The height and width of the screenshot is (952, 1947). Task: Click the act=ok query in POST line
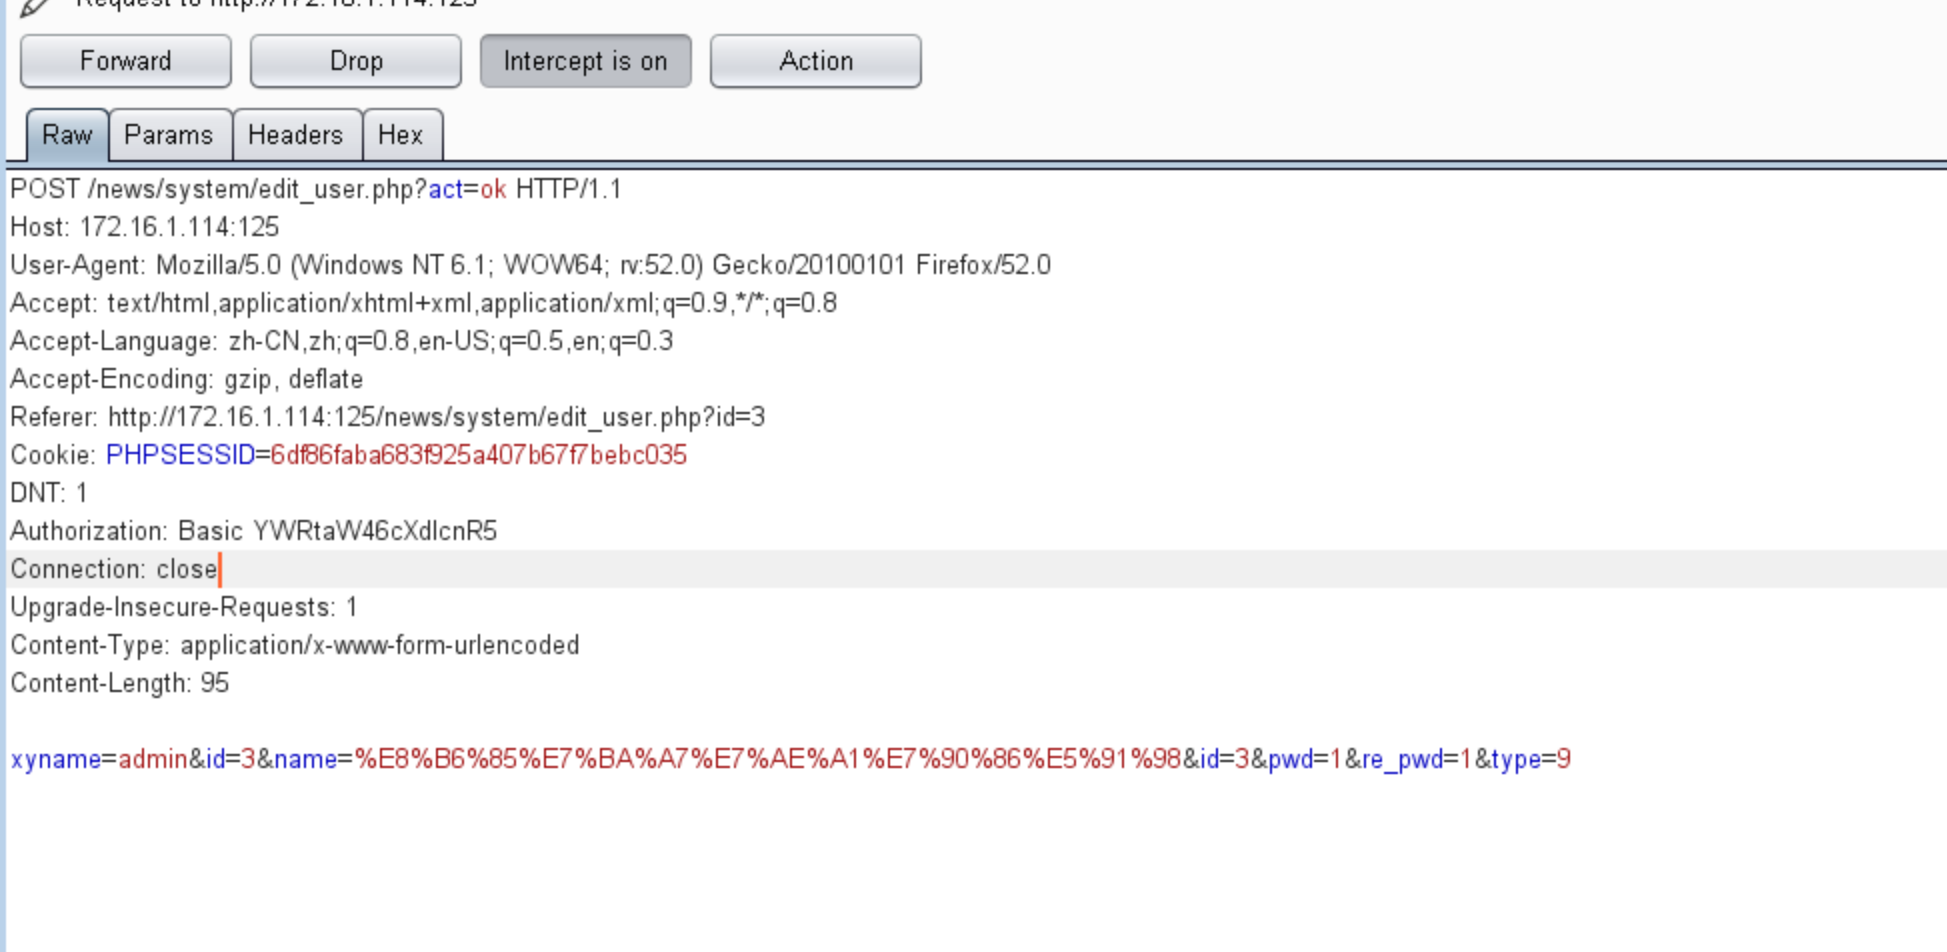[x=467, y=190]
